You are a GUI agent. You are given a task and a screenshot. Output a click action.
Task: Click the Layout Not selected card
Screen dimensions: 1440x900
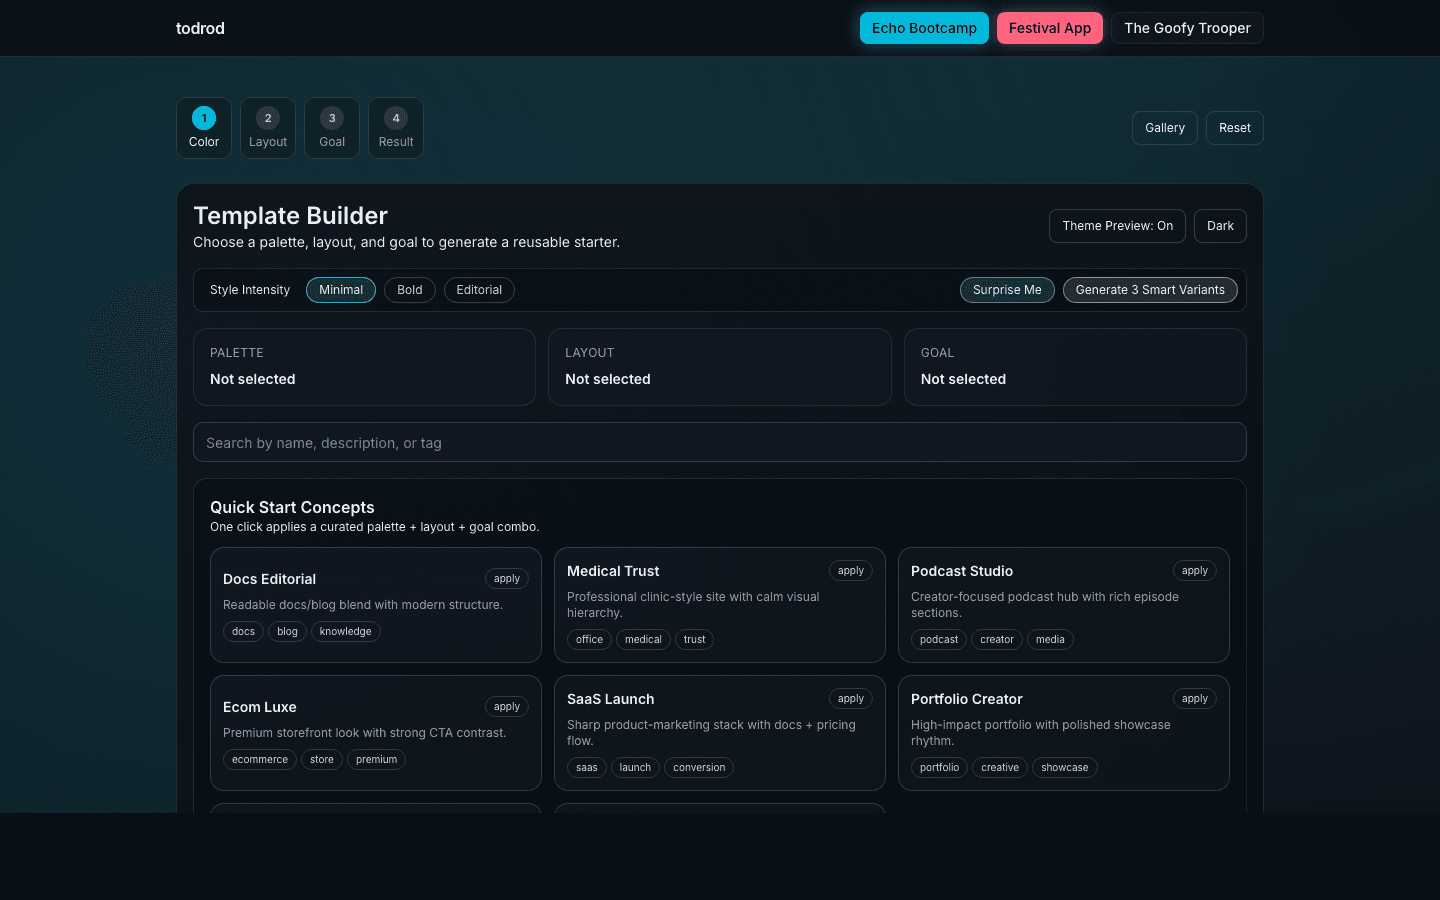coord(720,367)
